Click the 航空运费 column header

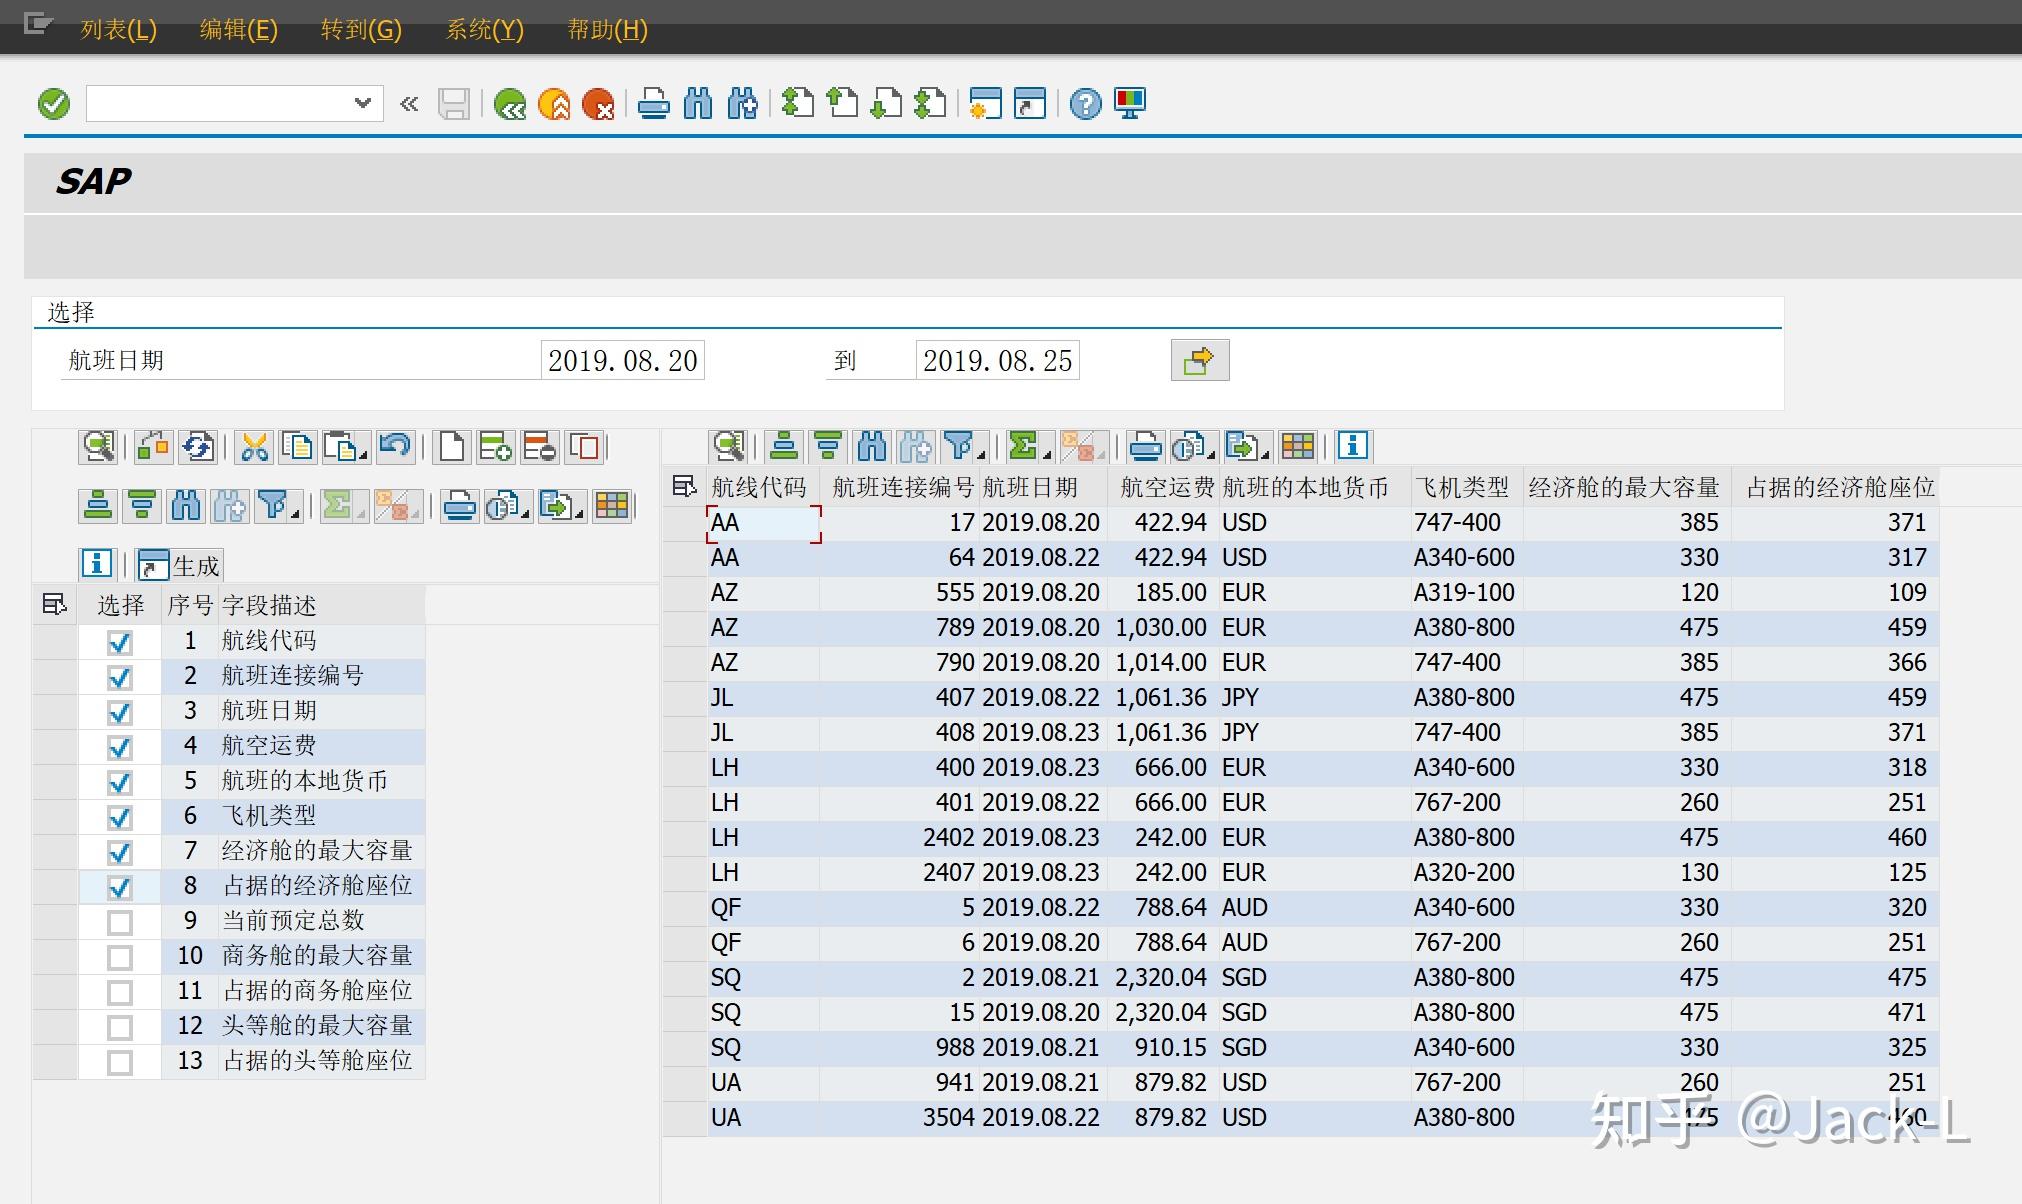(x=1166, y=487)
